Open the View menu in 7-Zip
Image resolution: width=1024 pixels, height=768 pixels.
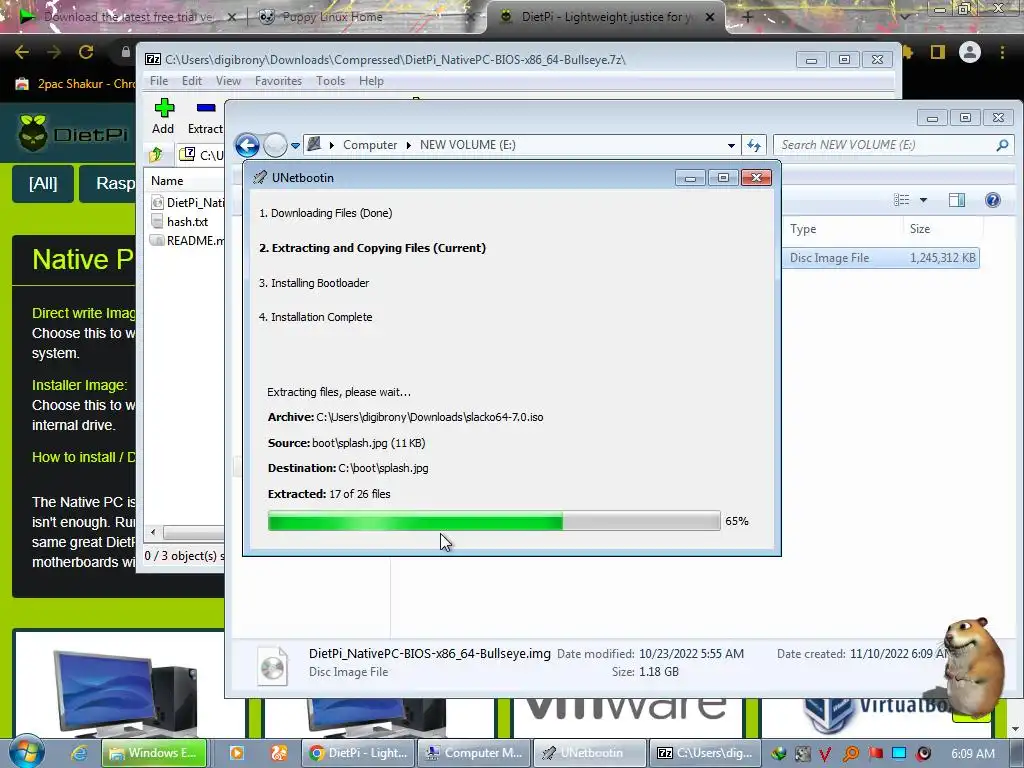click(228, 81)
